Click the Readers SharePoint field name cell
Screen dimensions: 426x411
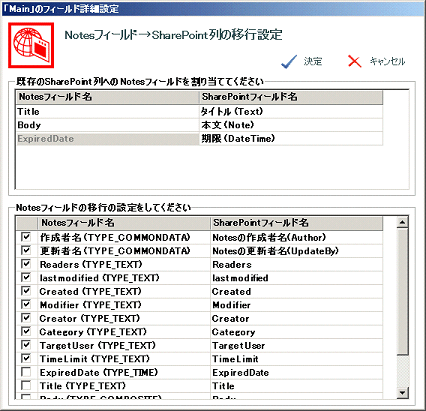click(297, 264)
